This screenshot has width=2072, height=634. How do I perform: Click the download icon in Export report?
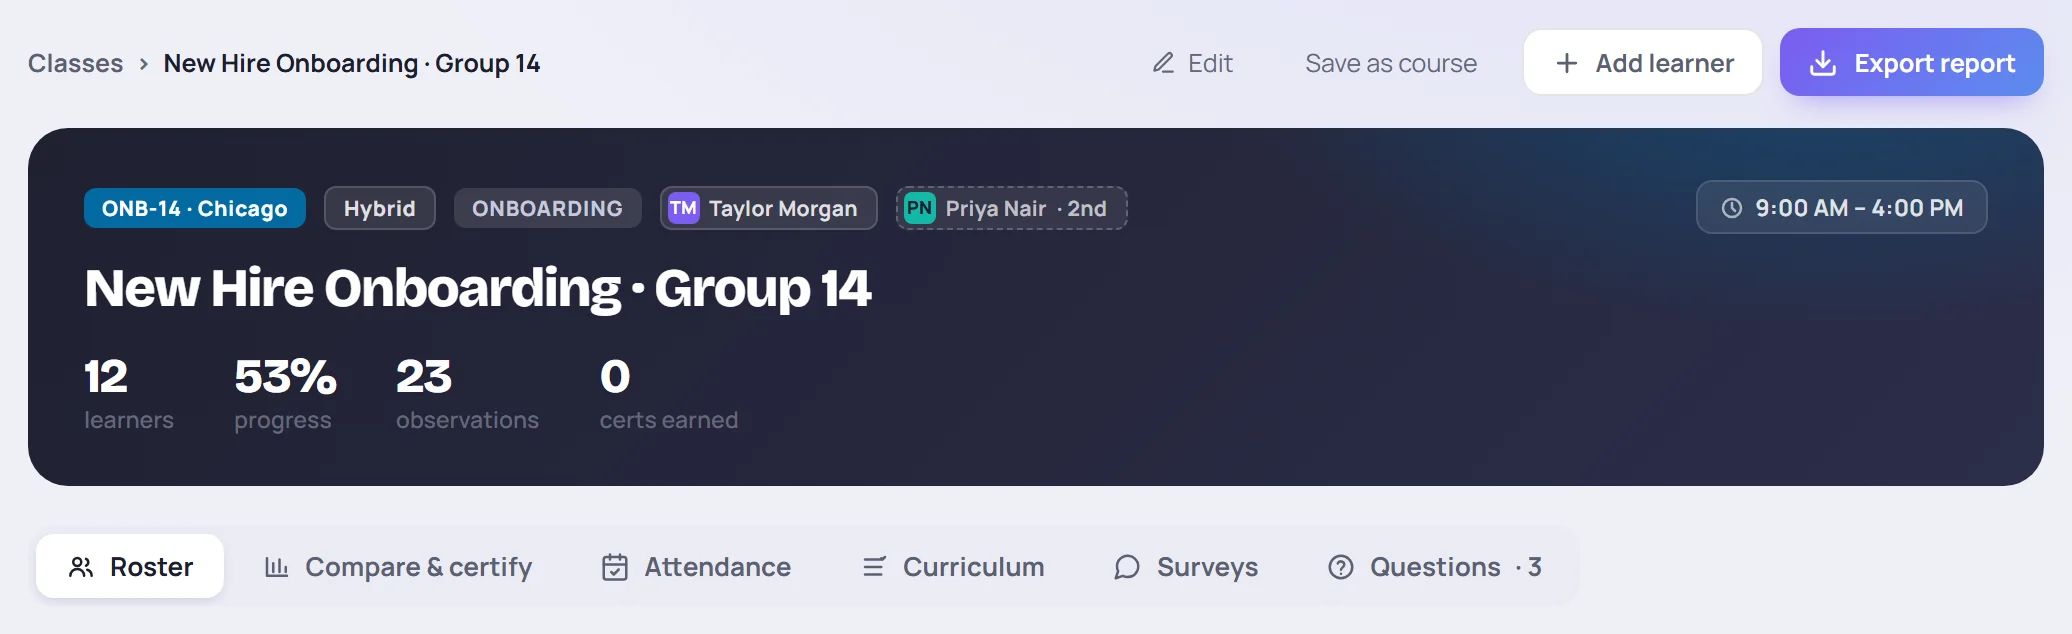click(x=1823, y=63)
